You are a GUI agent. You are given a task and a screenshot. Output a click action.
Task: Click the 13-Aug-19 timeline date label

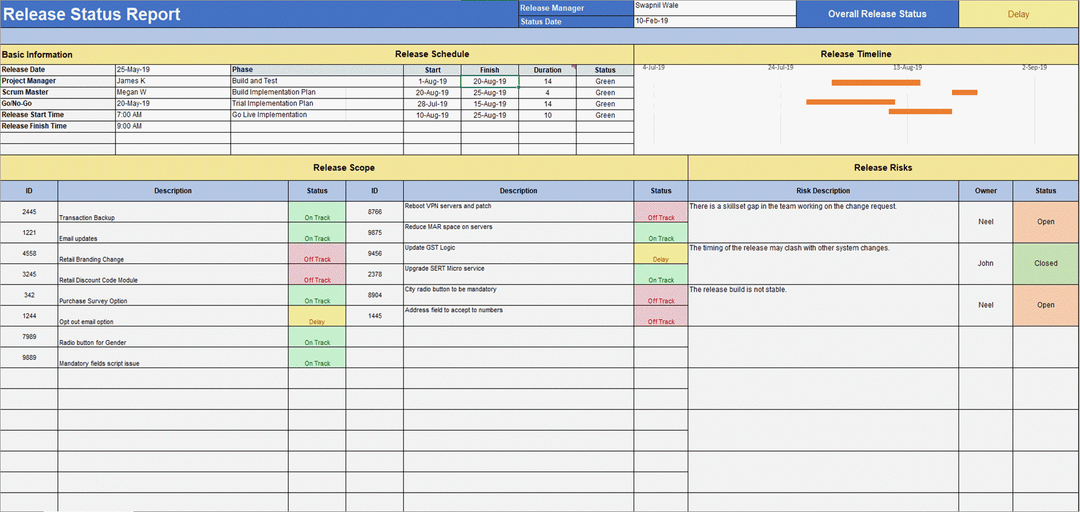pyautogui.click(x=907, y=68)
